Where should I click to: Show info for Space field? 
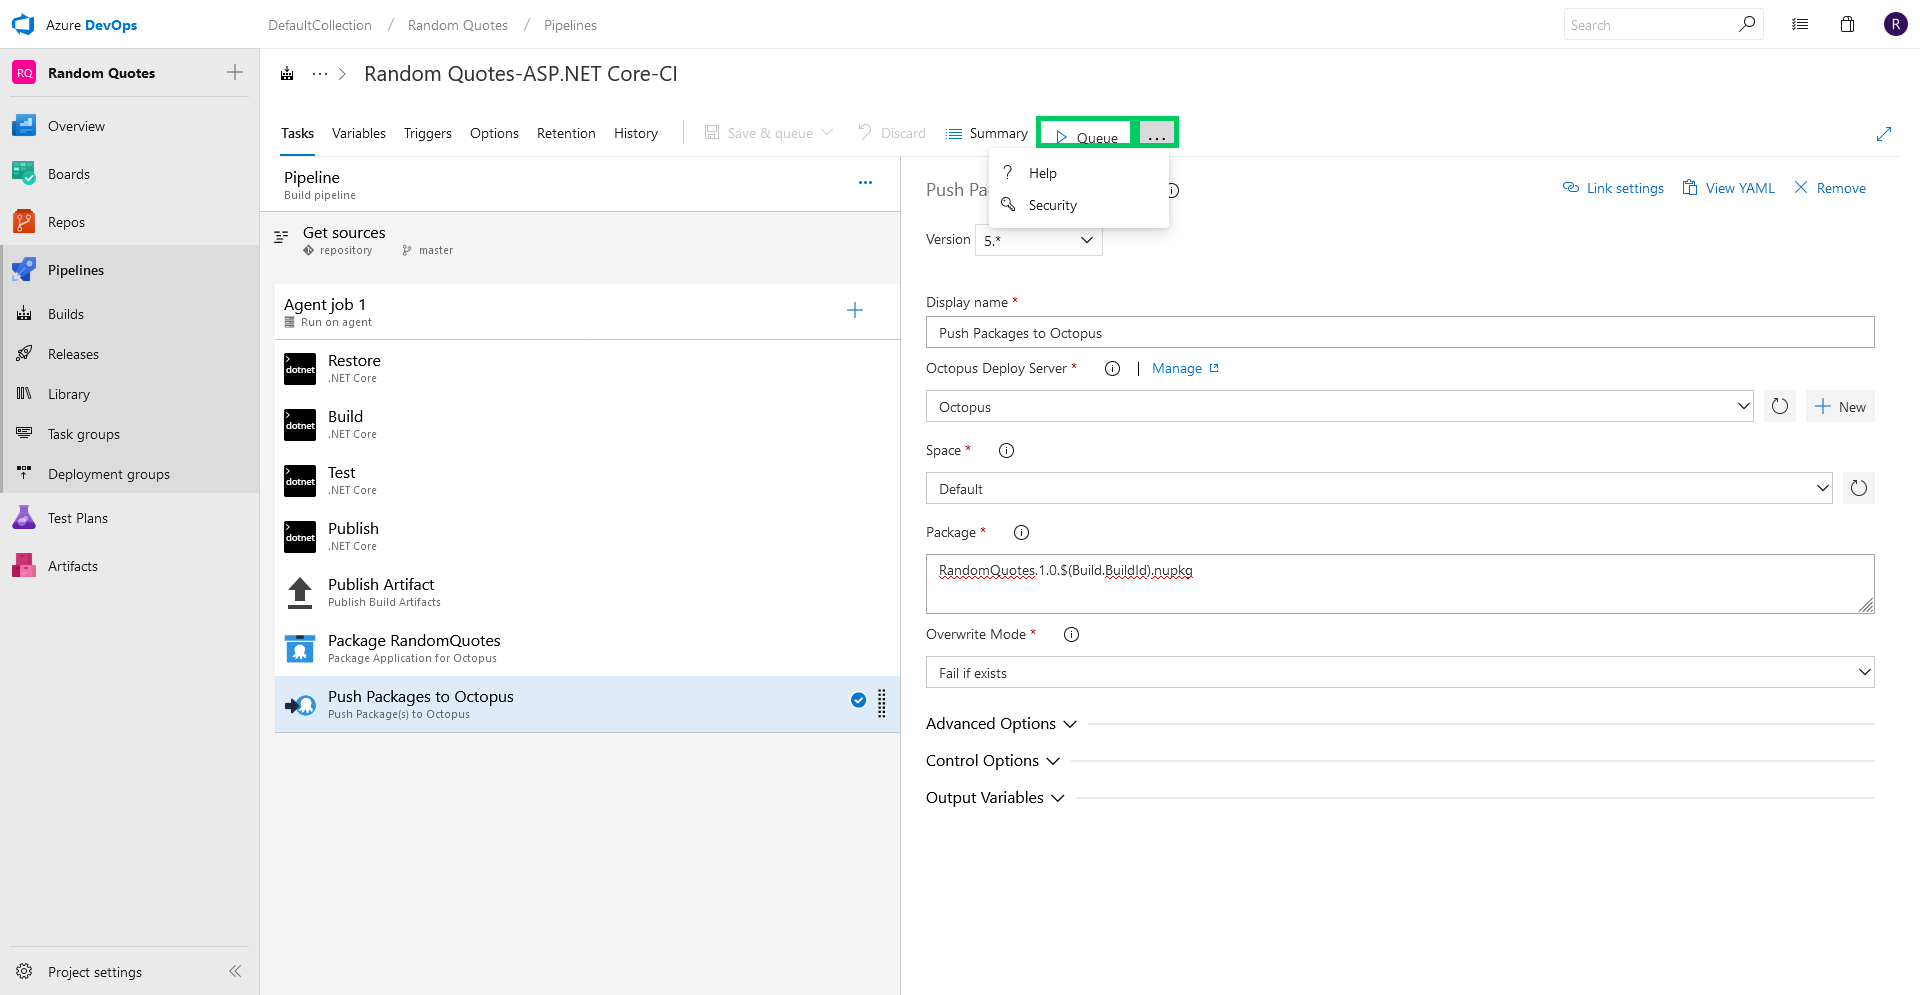click(x=1007, y=450)
